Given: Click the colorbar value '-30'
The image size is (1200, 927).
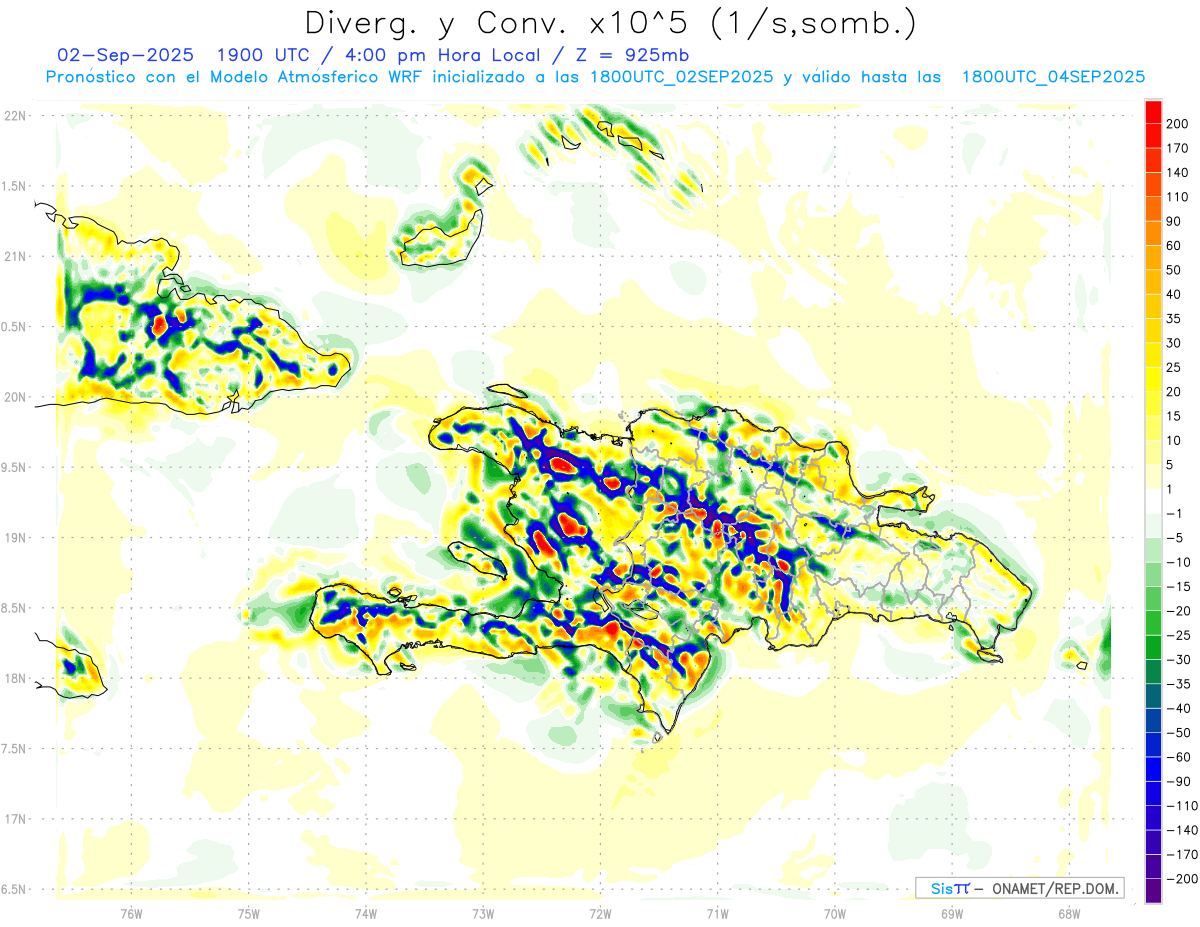Looking at the screenshot, I should coord(1178,660).
